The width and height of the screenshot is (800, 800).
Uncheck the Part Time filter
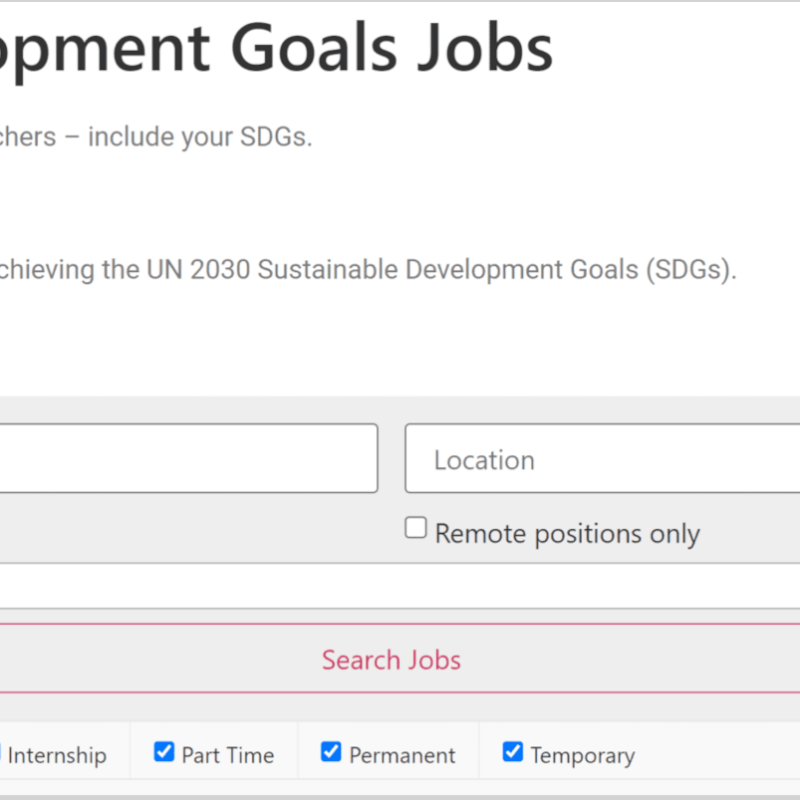pos(163,751)
